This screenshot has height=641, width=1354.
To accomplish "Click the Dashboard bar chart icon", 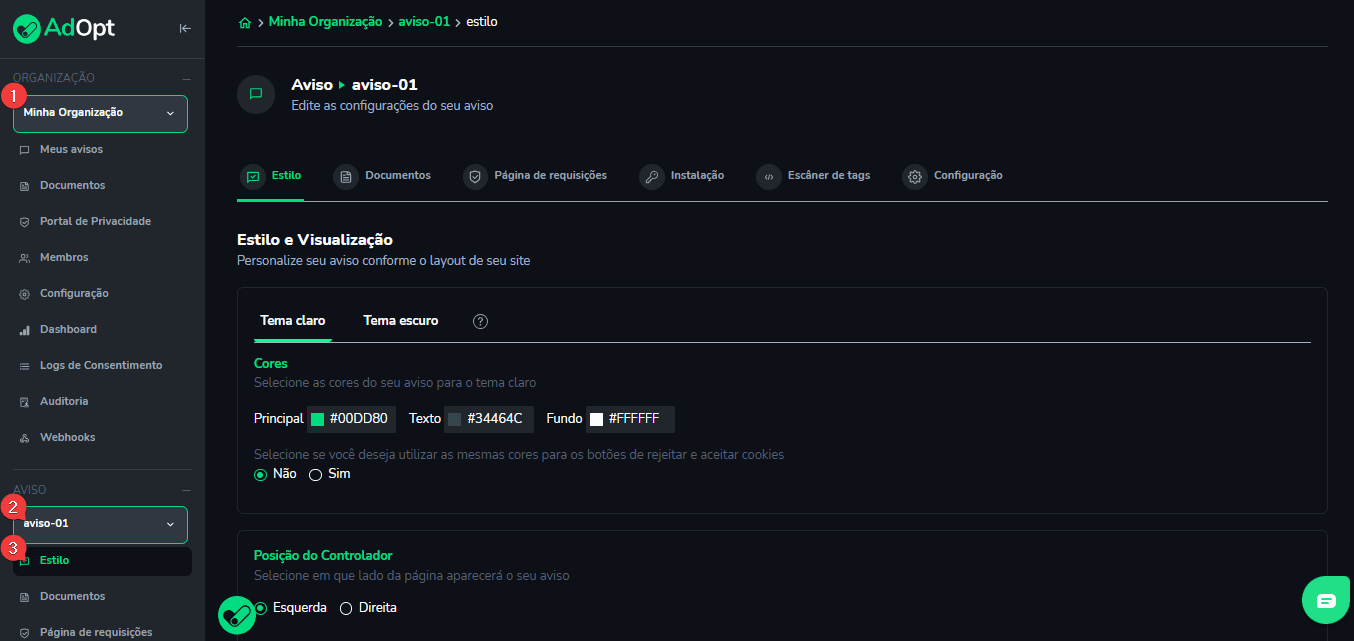I will tap(24, 330).
